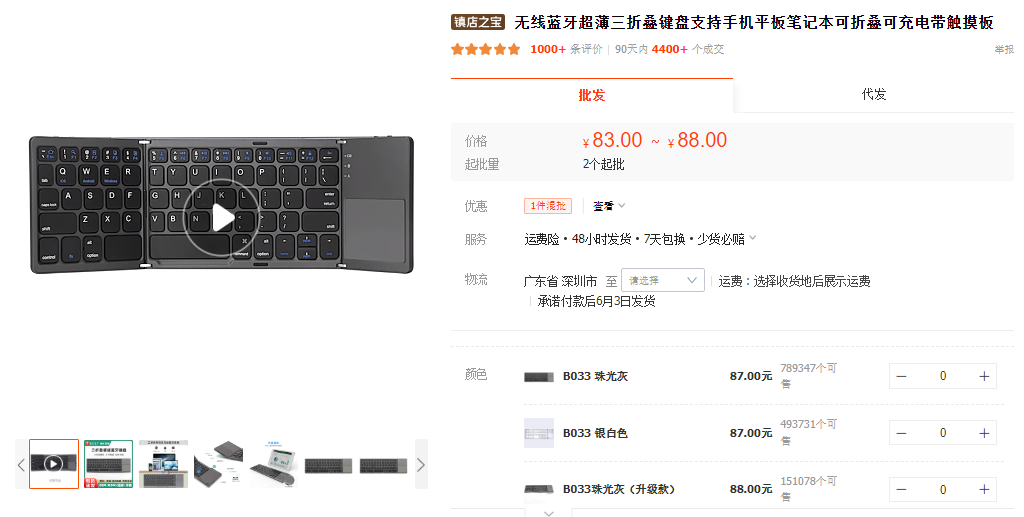Increase quantity for B033 珠光灰
The image size is (1024, 517).
click(984, 376)
